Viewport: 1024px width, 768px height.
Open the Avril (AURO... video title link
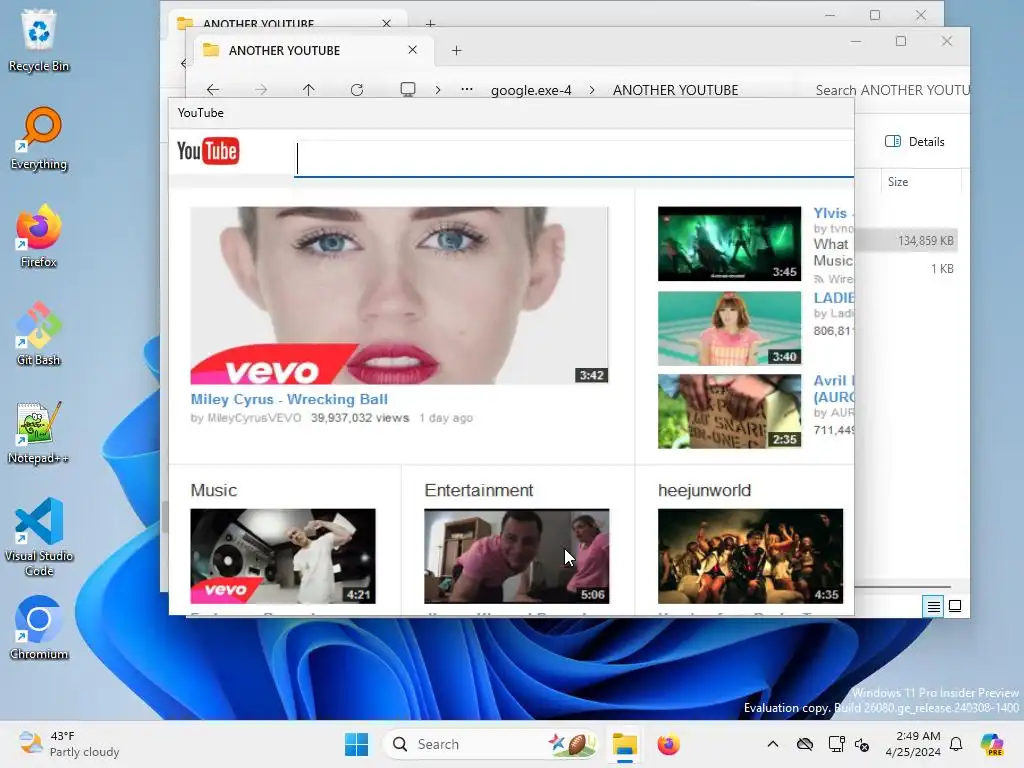click(833, 389)
